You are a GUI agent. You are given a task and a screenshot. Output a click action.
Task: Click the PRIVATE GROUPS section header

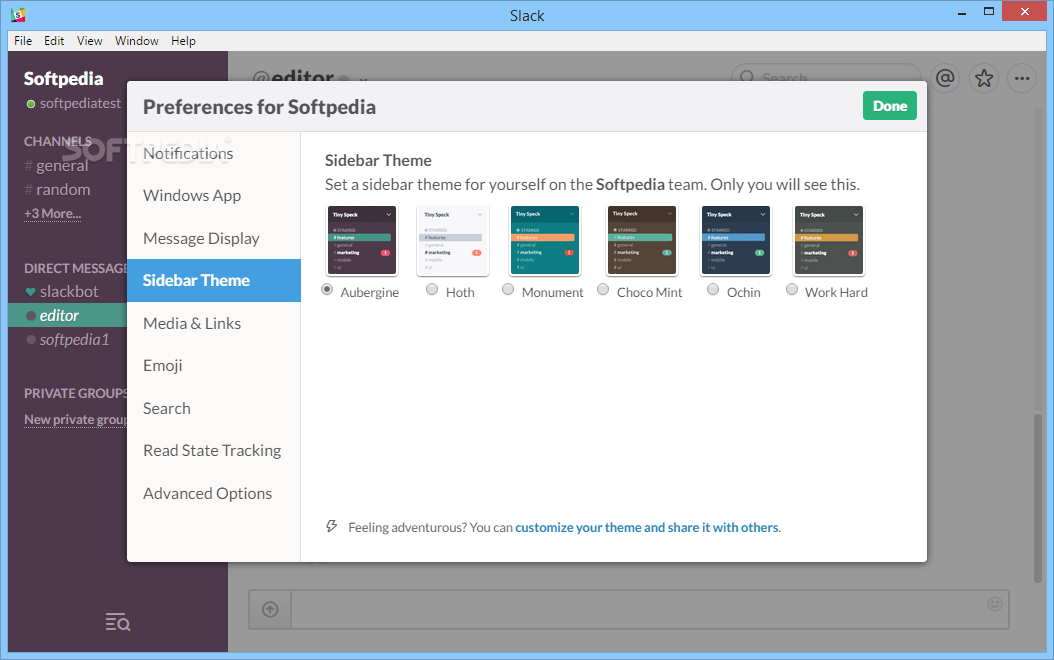coord(75,393)
